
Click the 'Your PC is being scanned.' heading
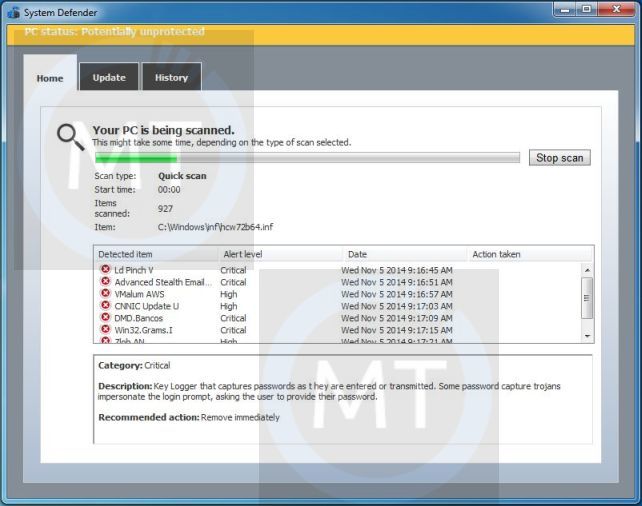click(163, 130)
